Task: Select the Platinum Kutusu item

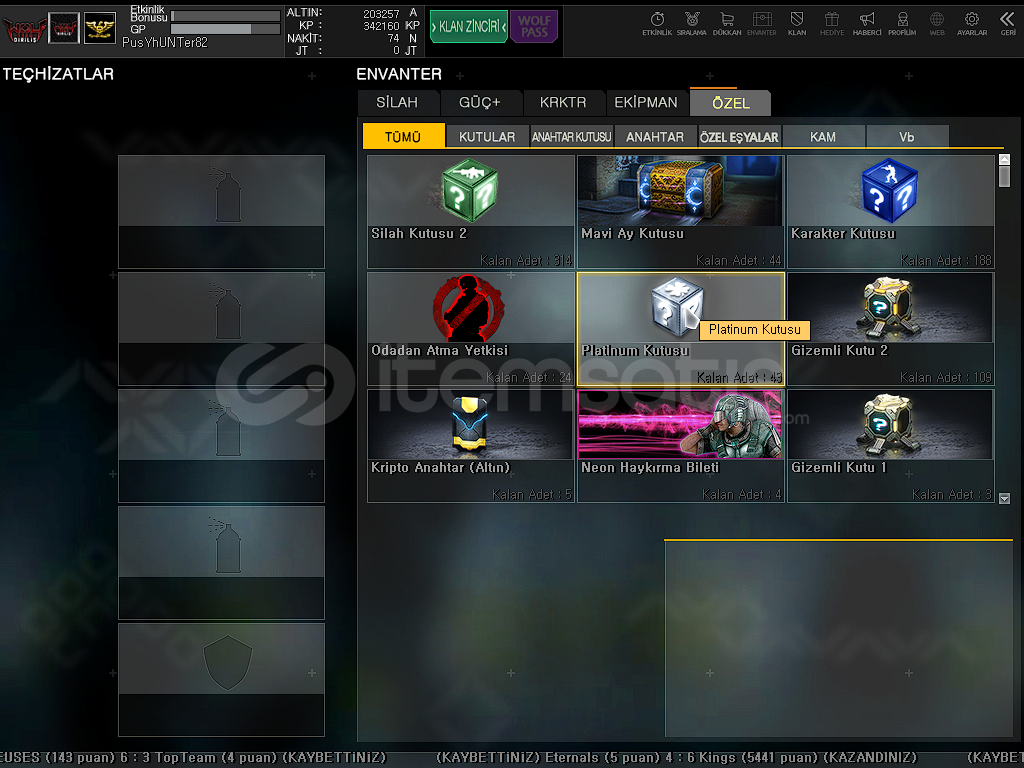Action: tap(680, 328)
